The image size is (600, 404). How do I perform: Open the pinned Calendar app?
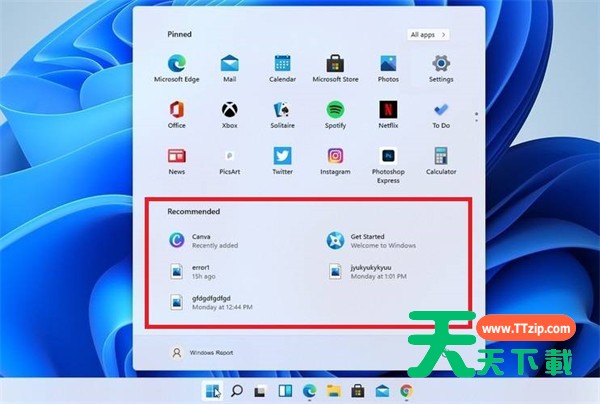[x=282, y=68]
